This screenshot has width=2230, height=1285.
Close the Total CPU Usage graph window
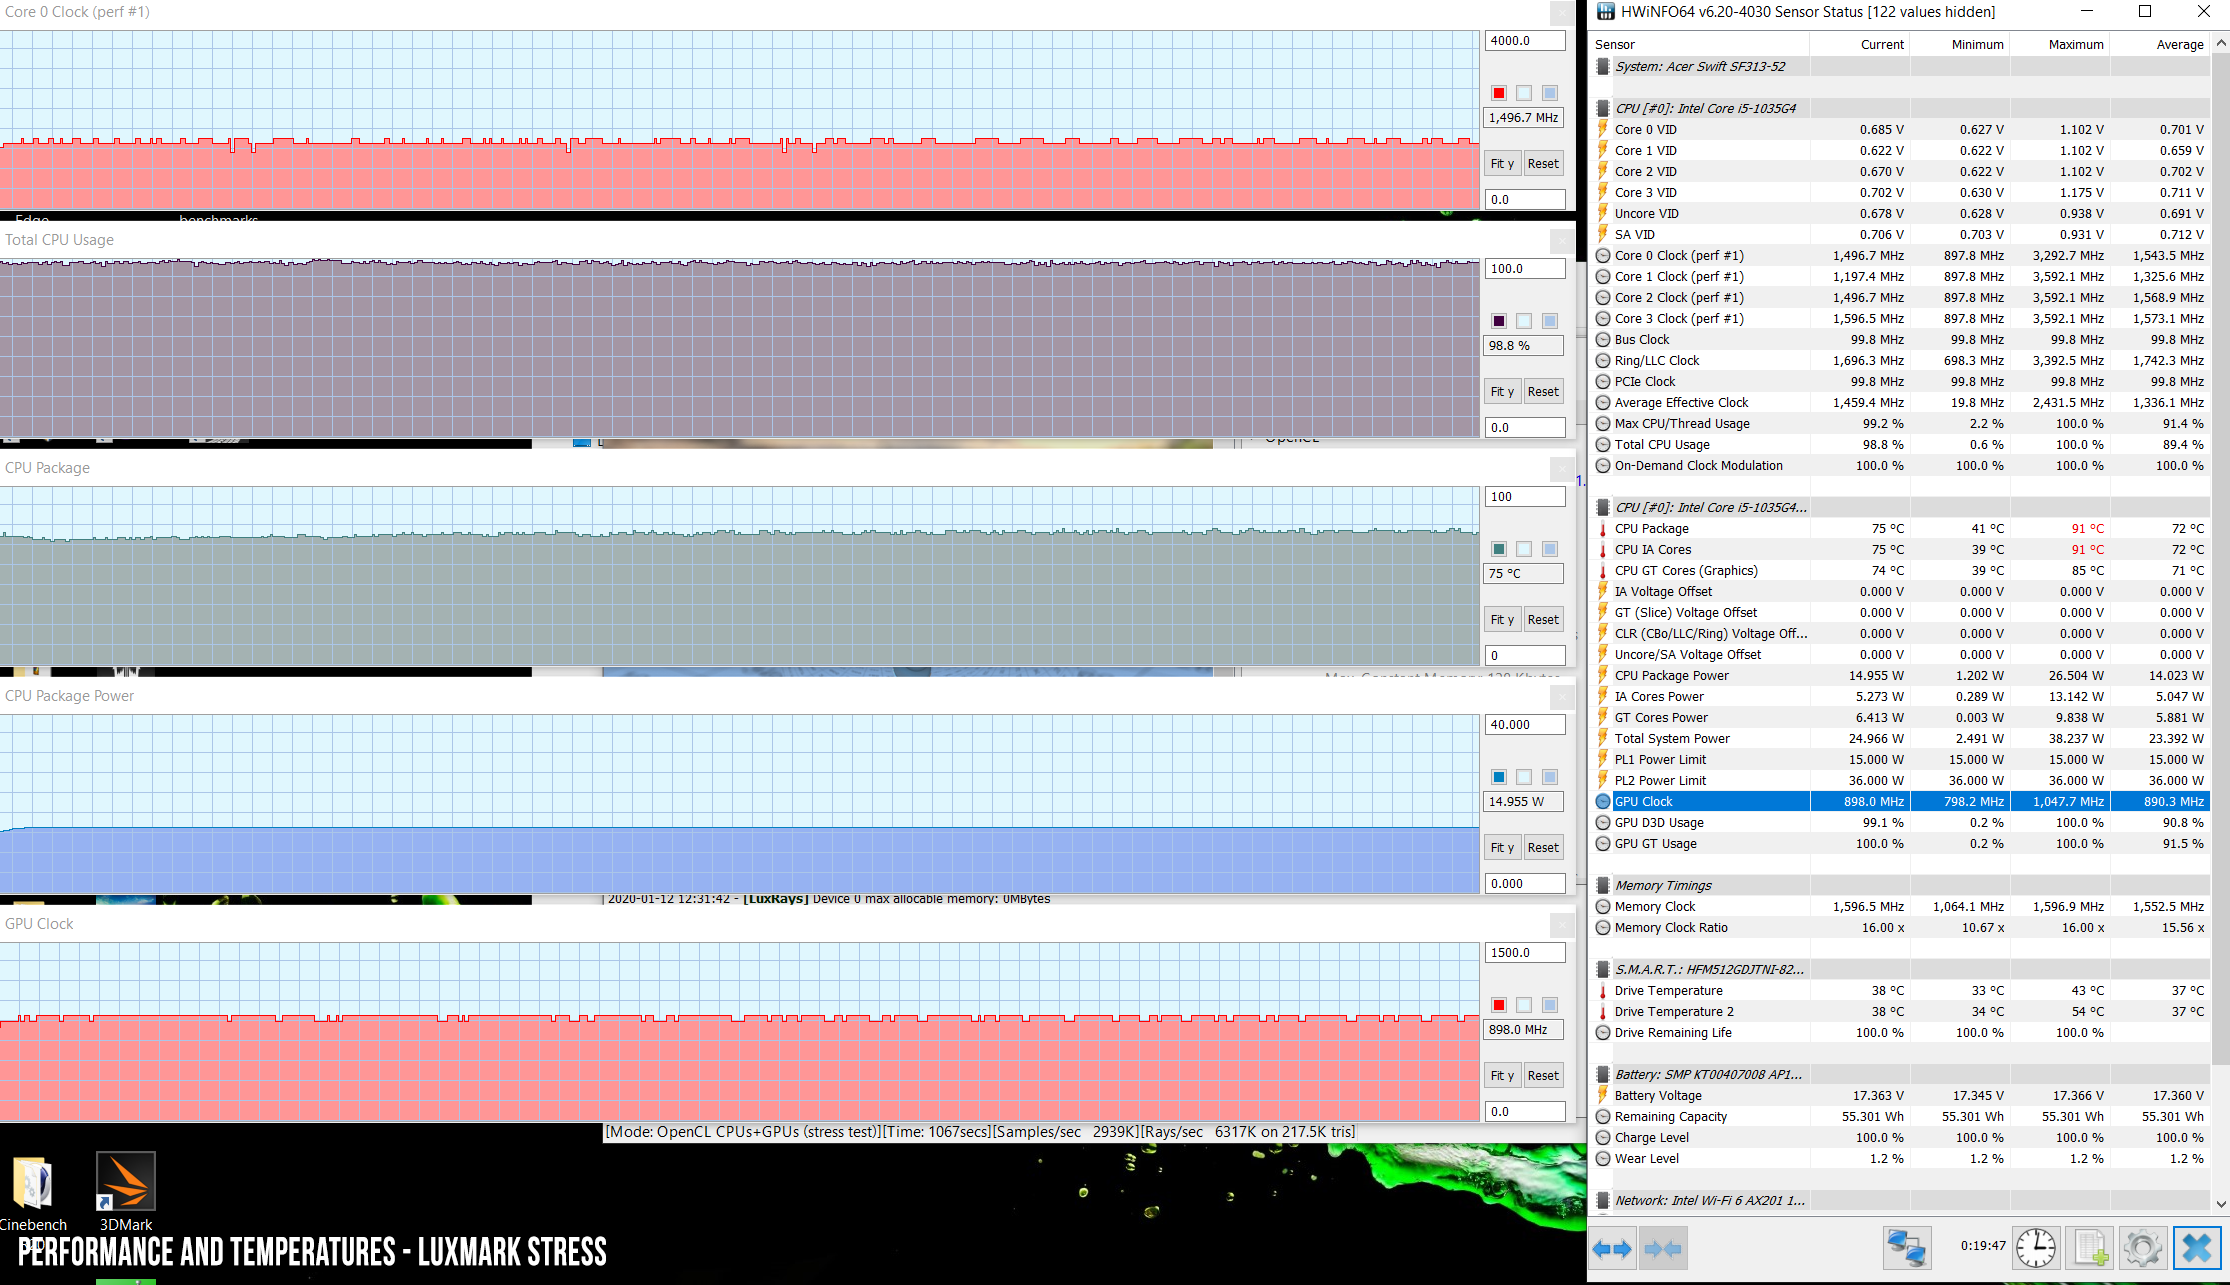pyautogui.click(x=1562, y=241)
